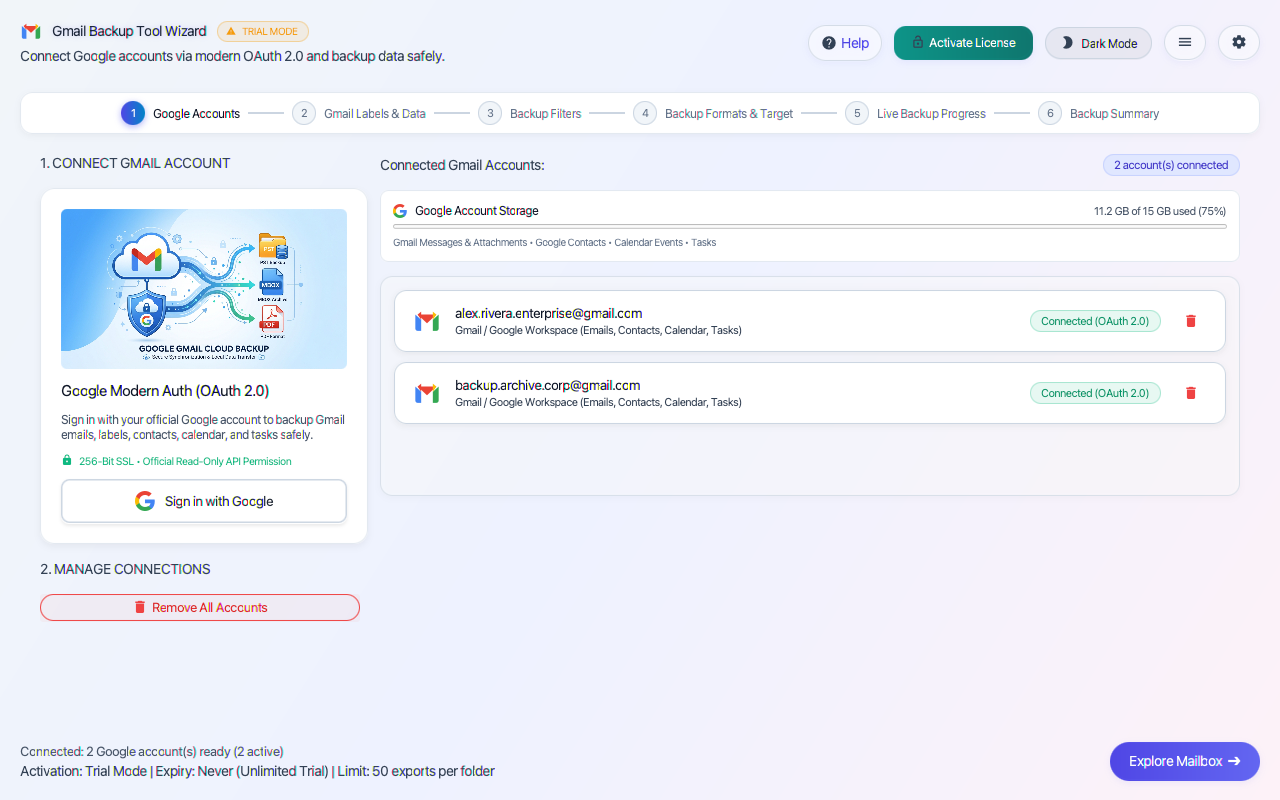
Task: Select the backup.archive.corp@gmail.com email text
Action: point(547,385)
